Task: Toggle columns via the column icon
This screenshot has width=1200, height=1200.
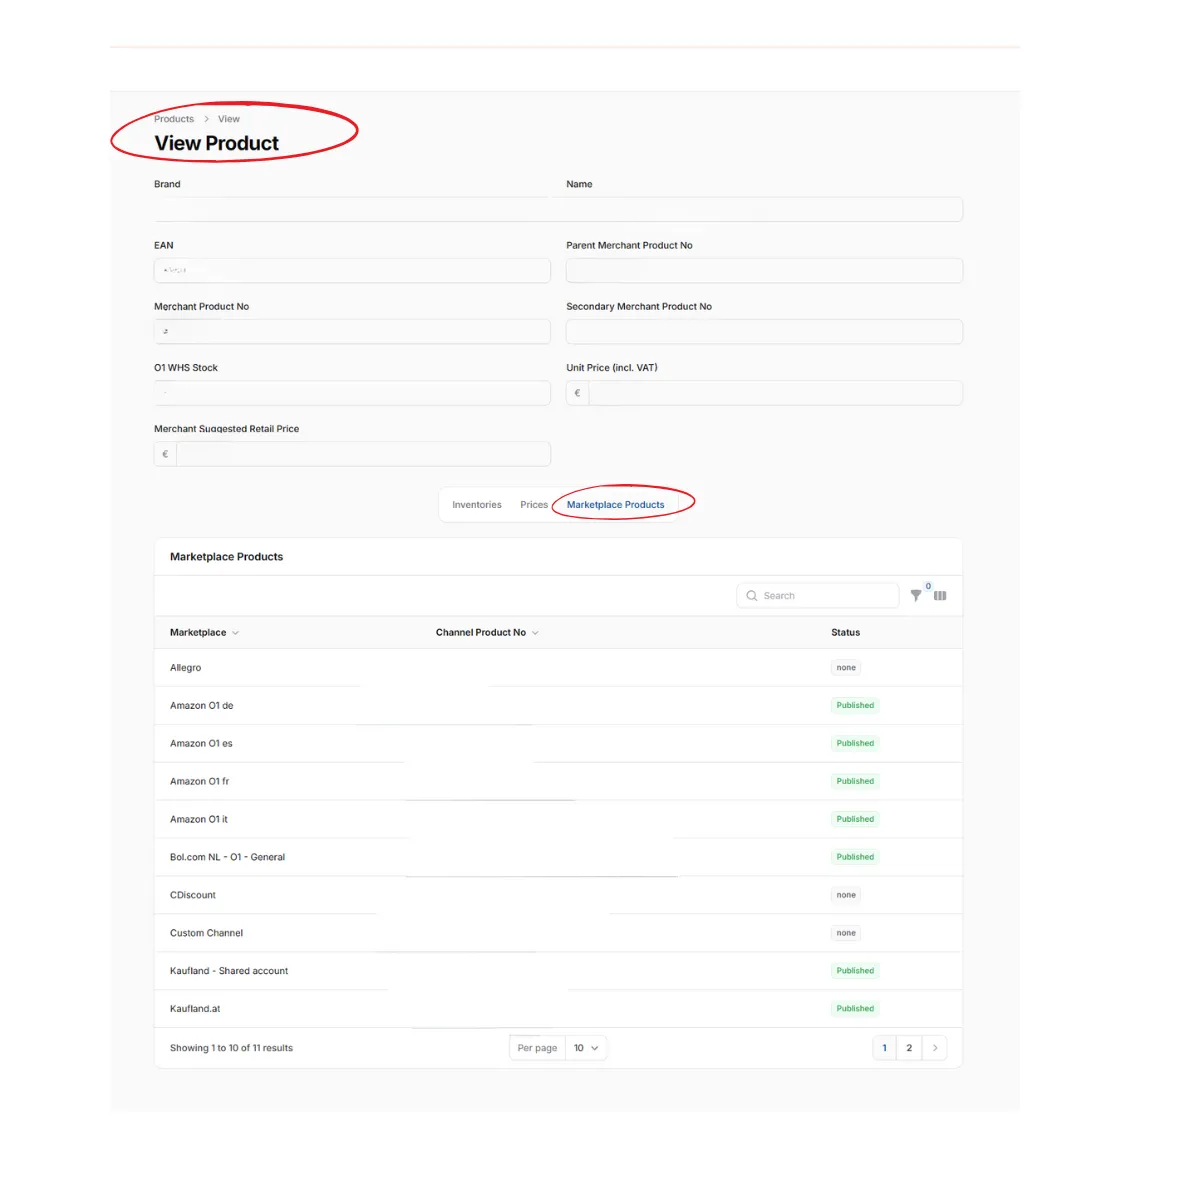Action: (x=940, y=596)
